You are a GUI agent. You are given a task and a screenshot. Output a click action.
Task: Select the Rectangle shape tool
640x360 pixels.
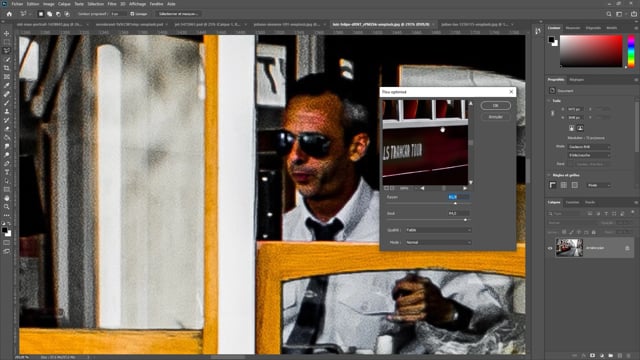(x=7, y=189)
